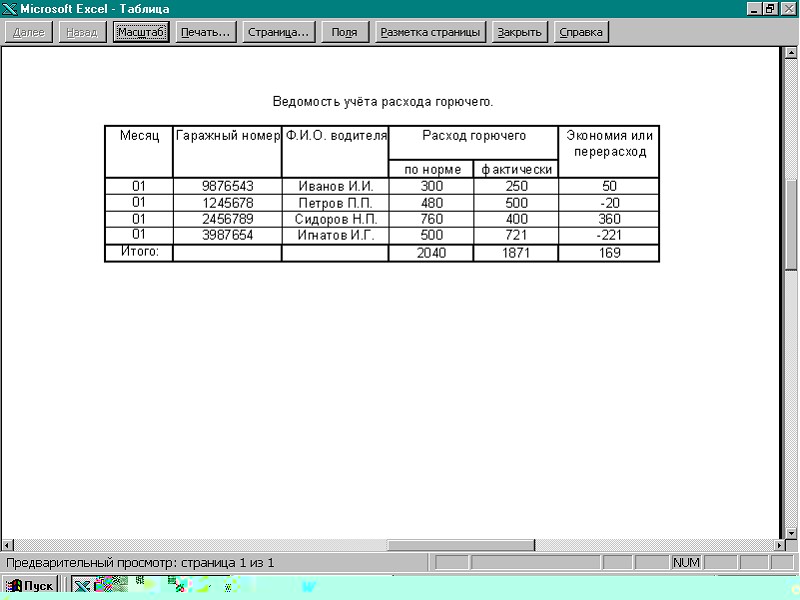Click garage number 1245678
The height and width of the screenshot is (600, 800).
228,203
